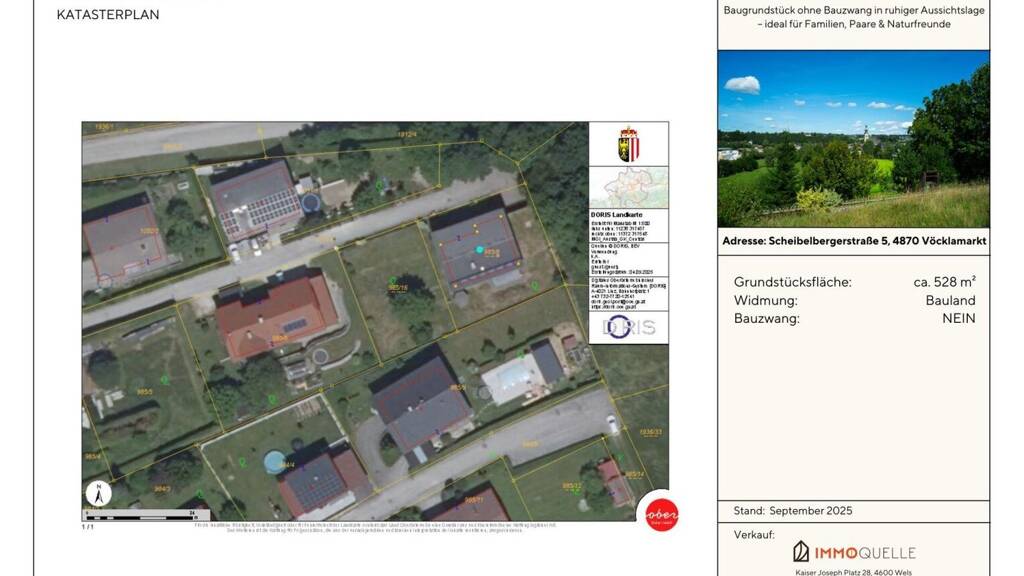The width and height of the screenshot is (1024, 576).
Task: Click the Bauzwang 'NEIN' value
Action: click(x=958, y=318)
